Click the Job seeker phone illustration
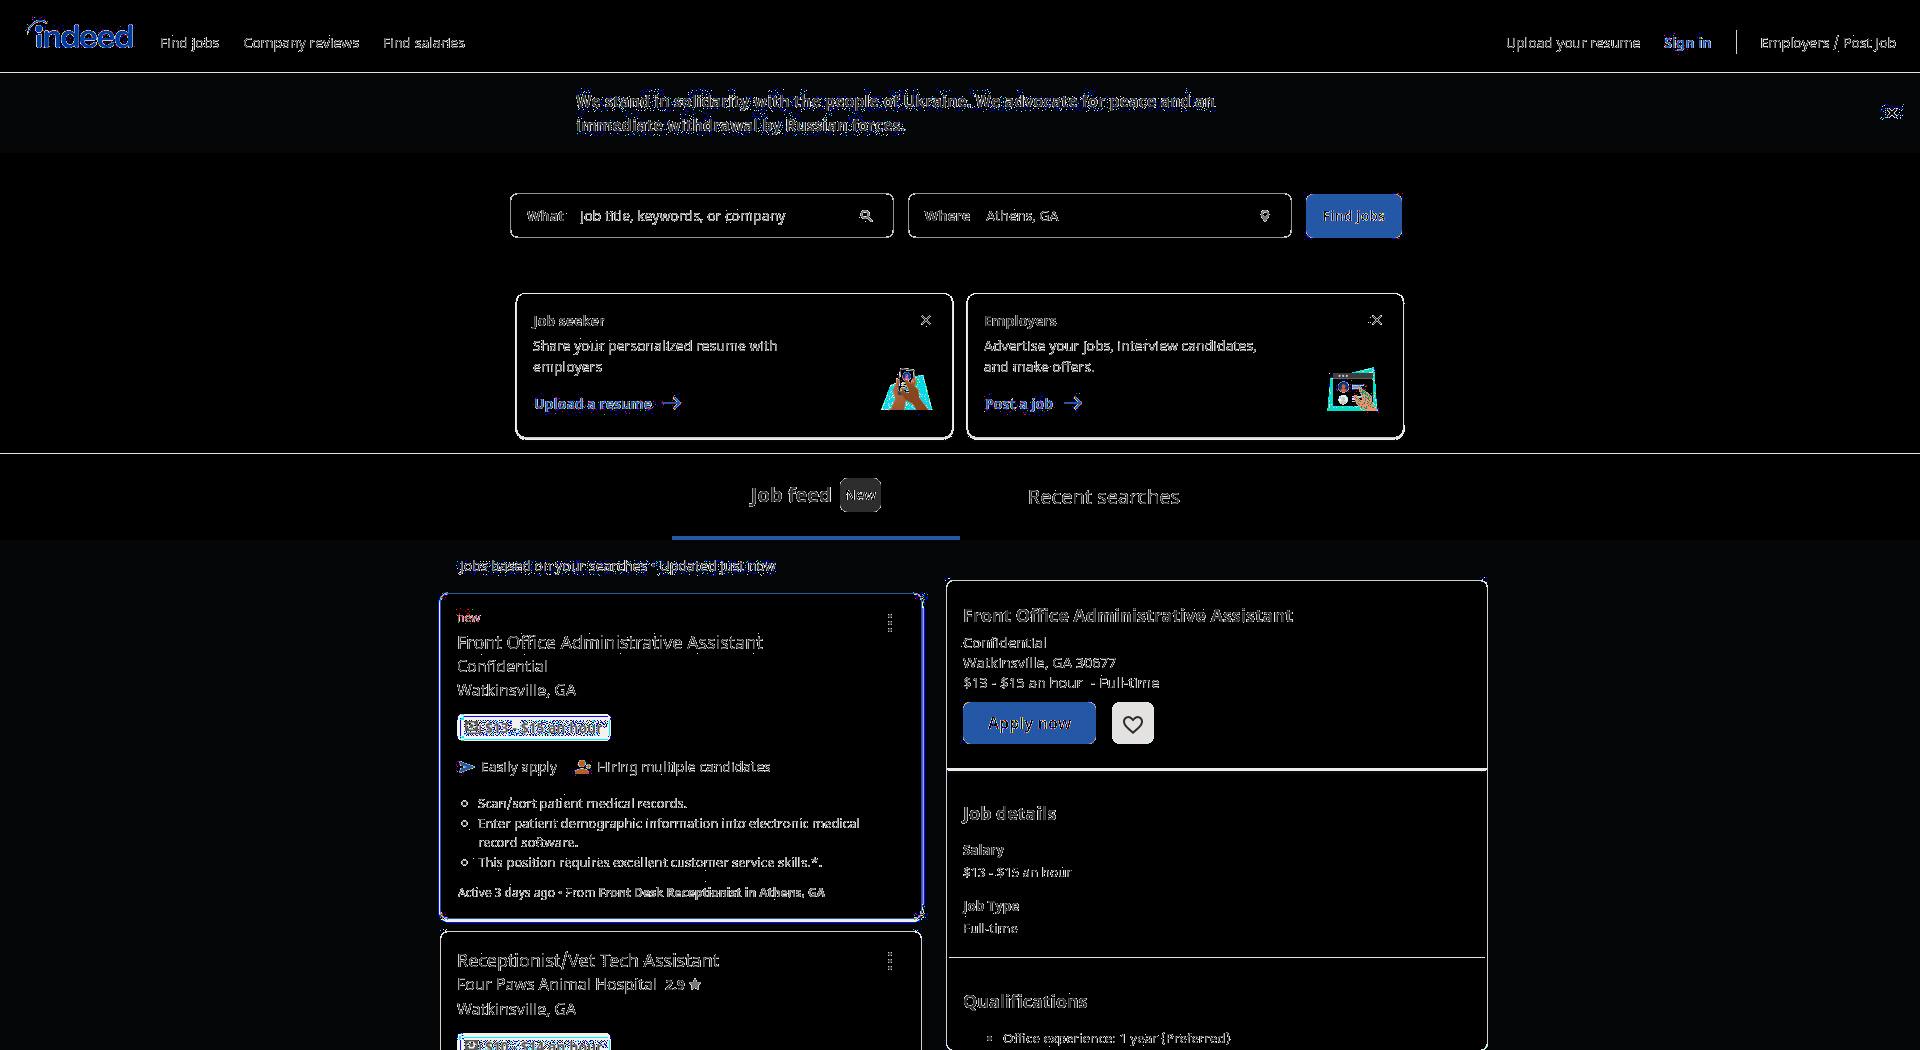 coord(906,389)
